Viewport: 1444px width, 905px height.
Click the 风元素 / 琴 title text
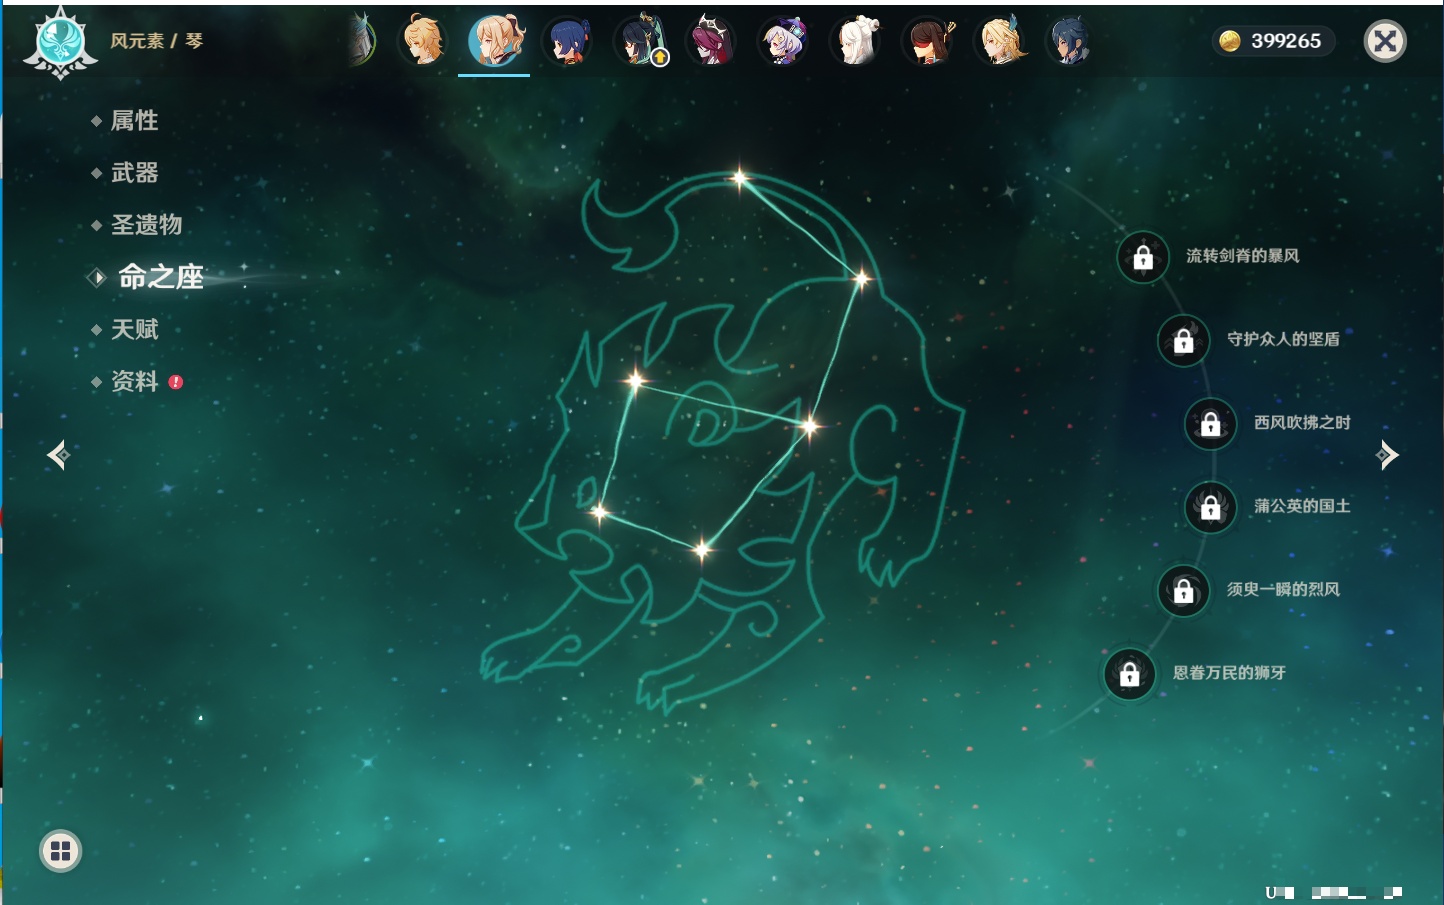[x=156, y=41]
